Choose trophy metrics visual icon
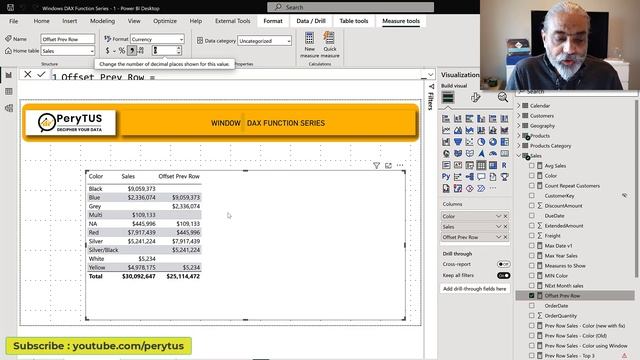 click(x=504, y=177)
